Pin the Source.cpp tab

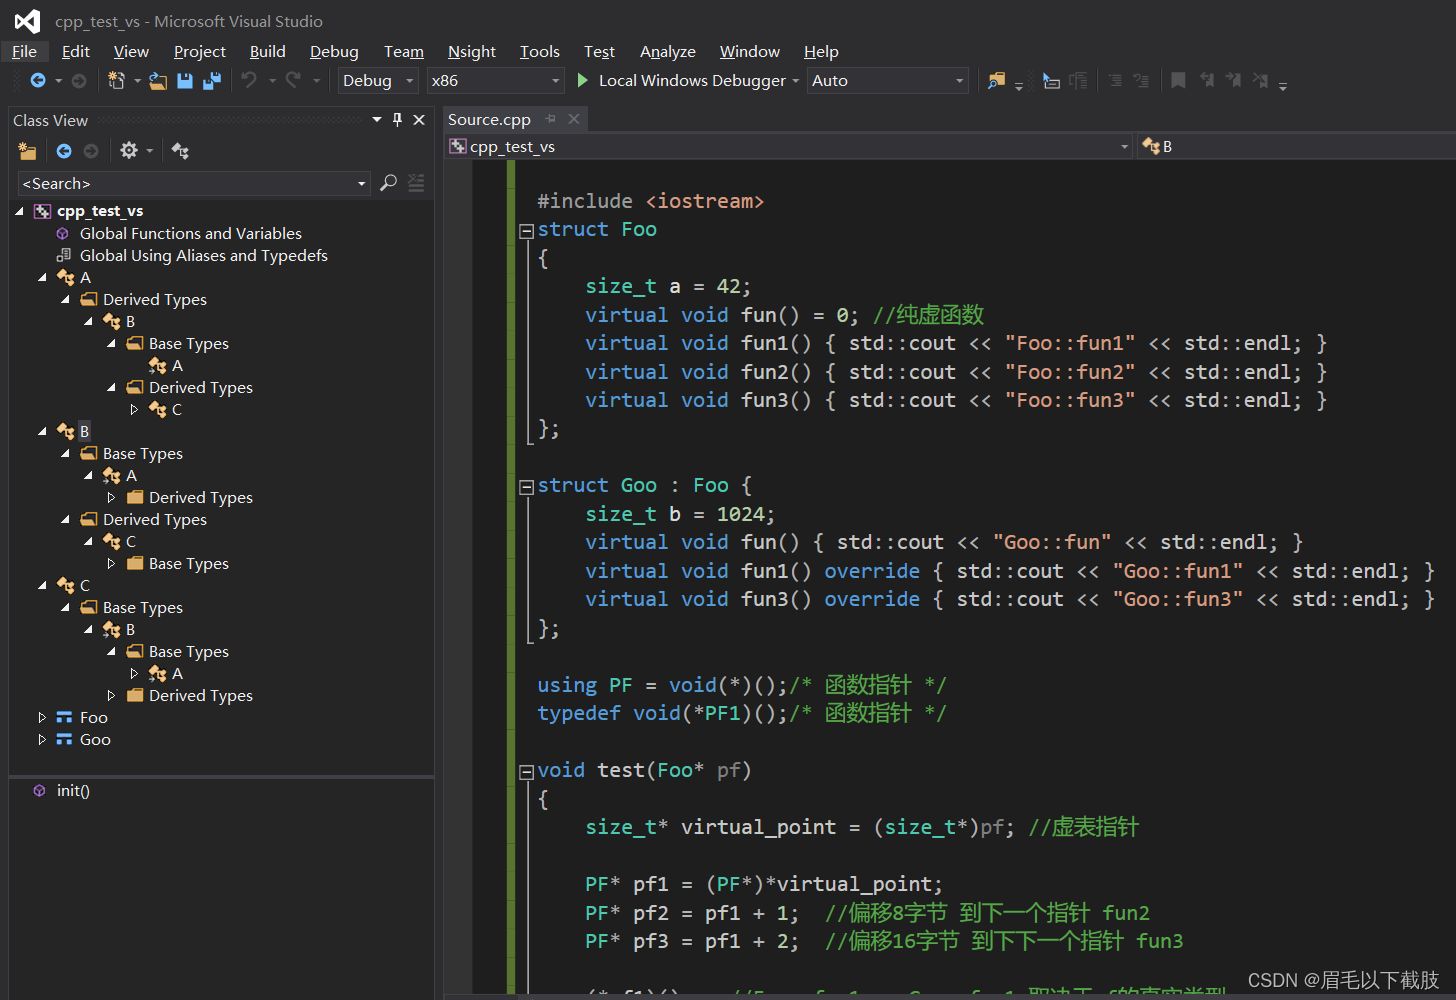click(x=551, y=119)
